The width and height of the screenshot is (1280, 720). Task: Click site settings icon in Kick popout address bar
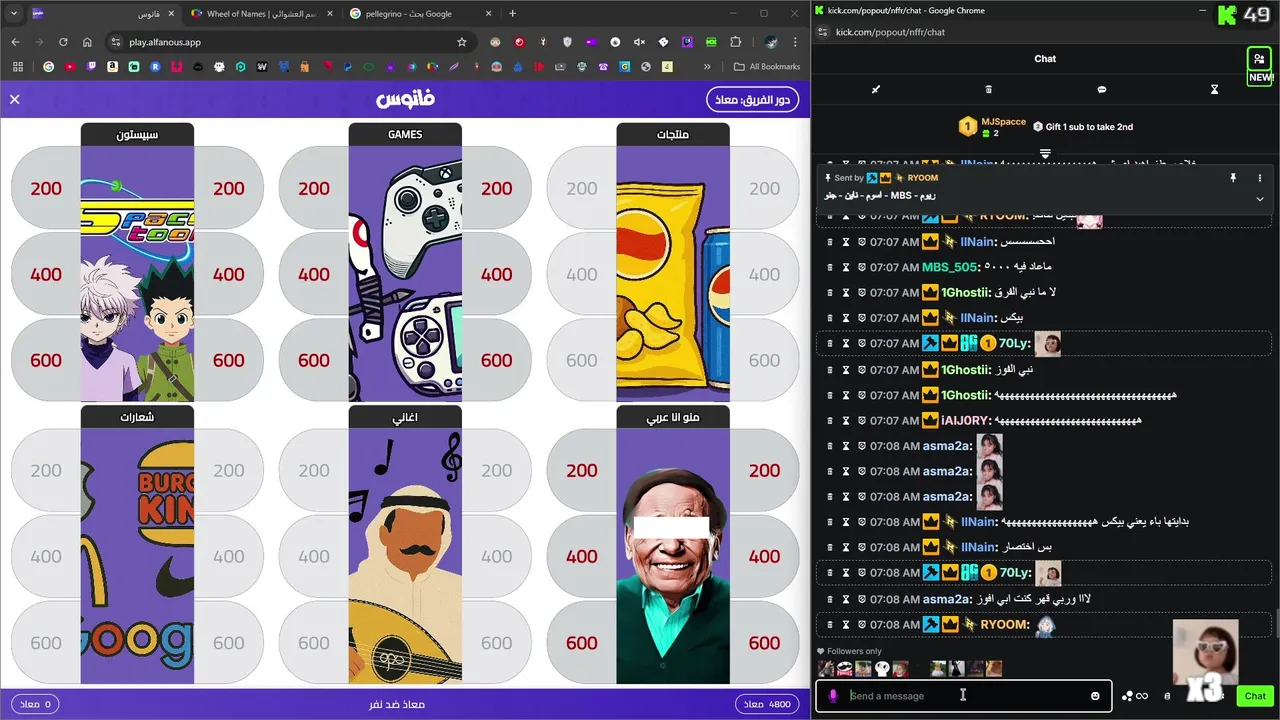pyautogui.click(x=823, y=32)
